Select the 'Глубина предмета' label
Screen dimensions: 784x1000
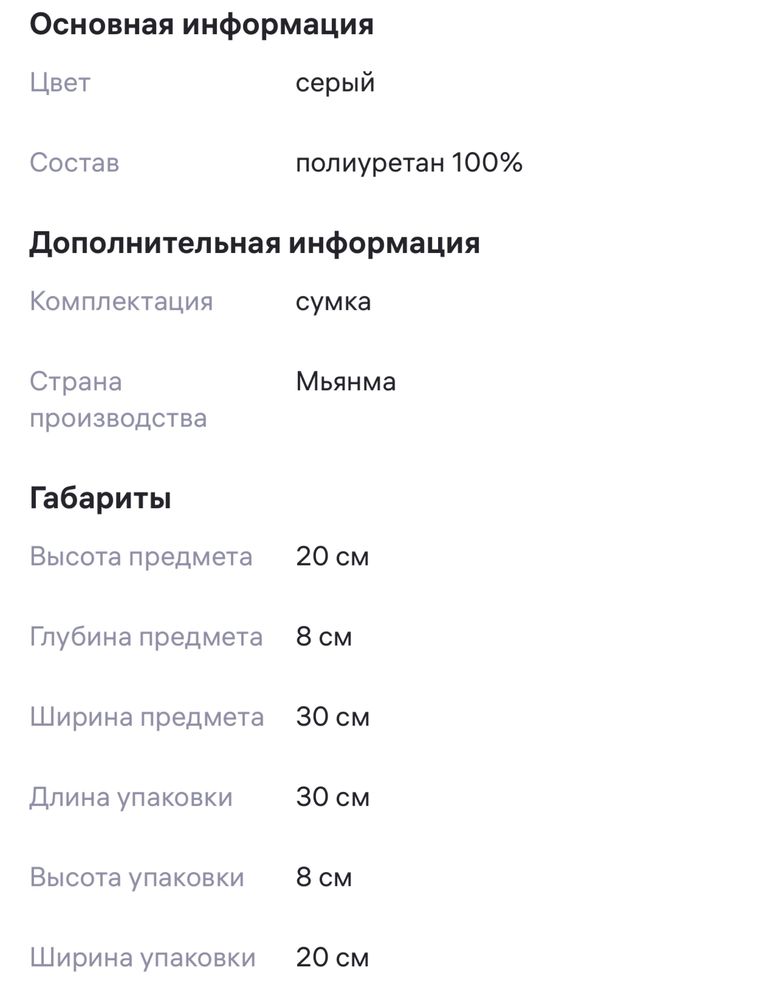146,637
